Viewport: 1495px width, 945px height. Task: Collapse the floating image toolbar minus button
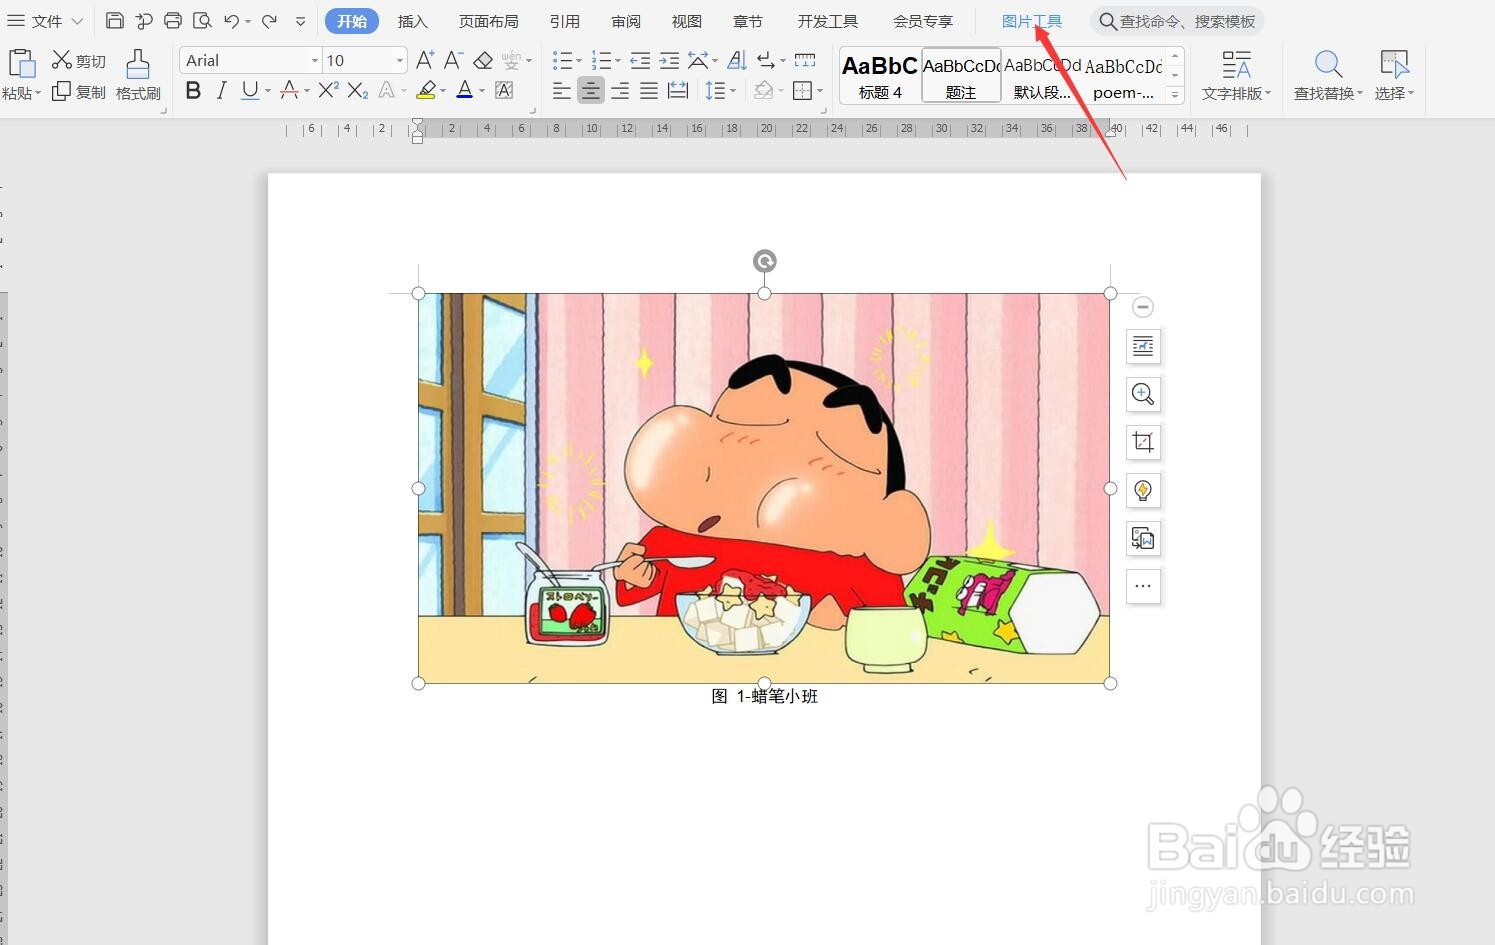click(x=1143, y=307)
